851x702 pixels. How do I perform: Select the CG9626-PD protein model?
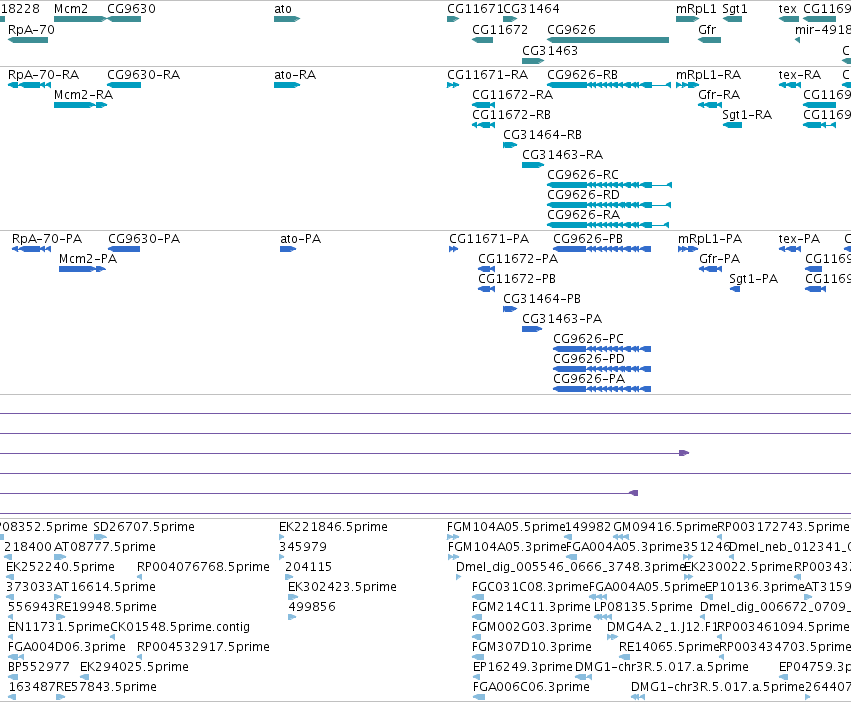pyautogui.click(x=602, y=369)
